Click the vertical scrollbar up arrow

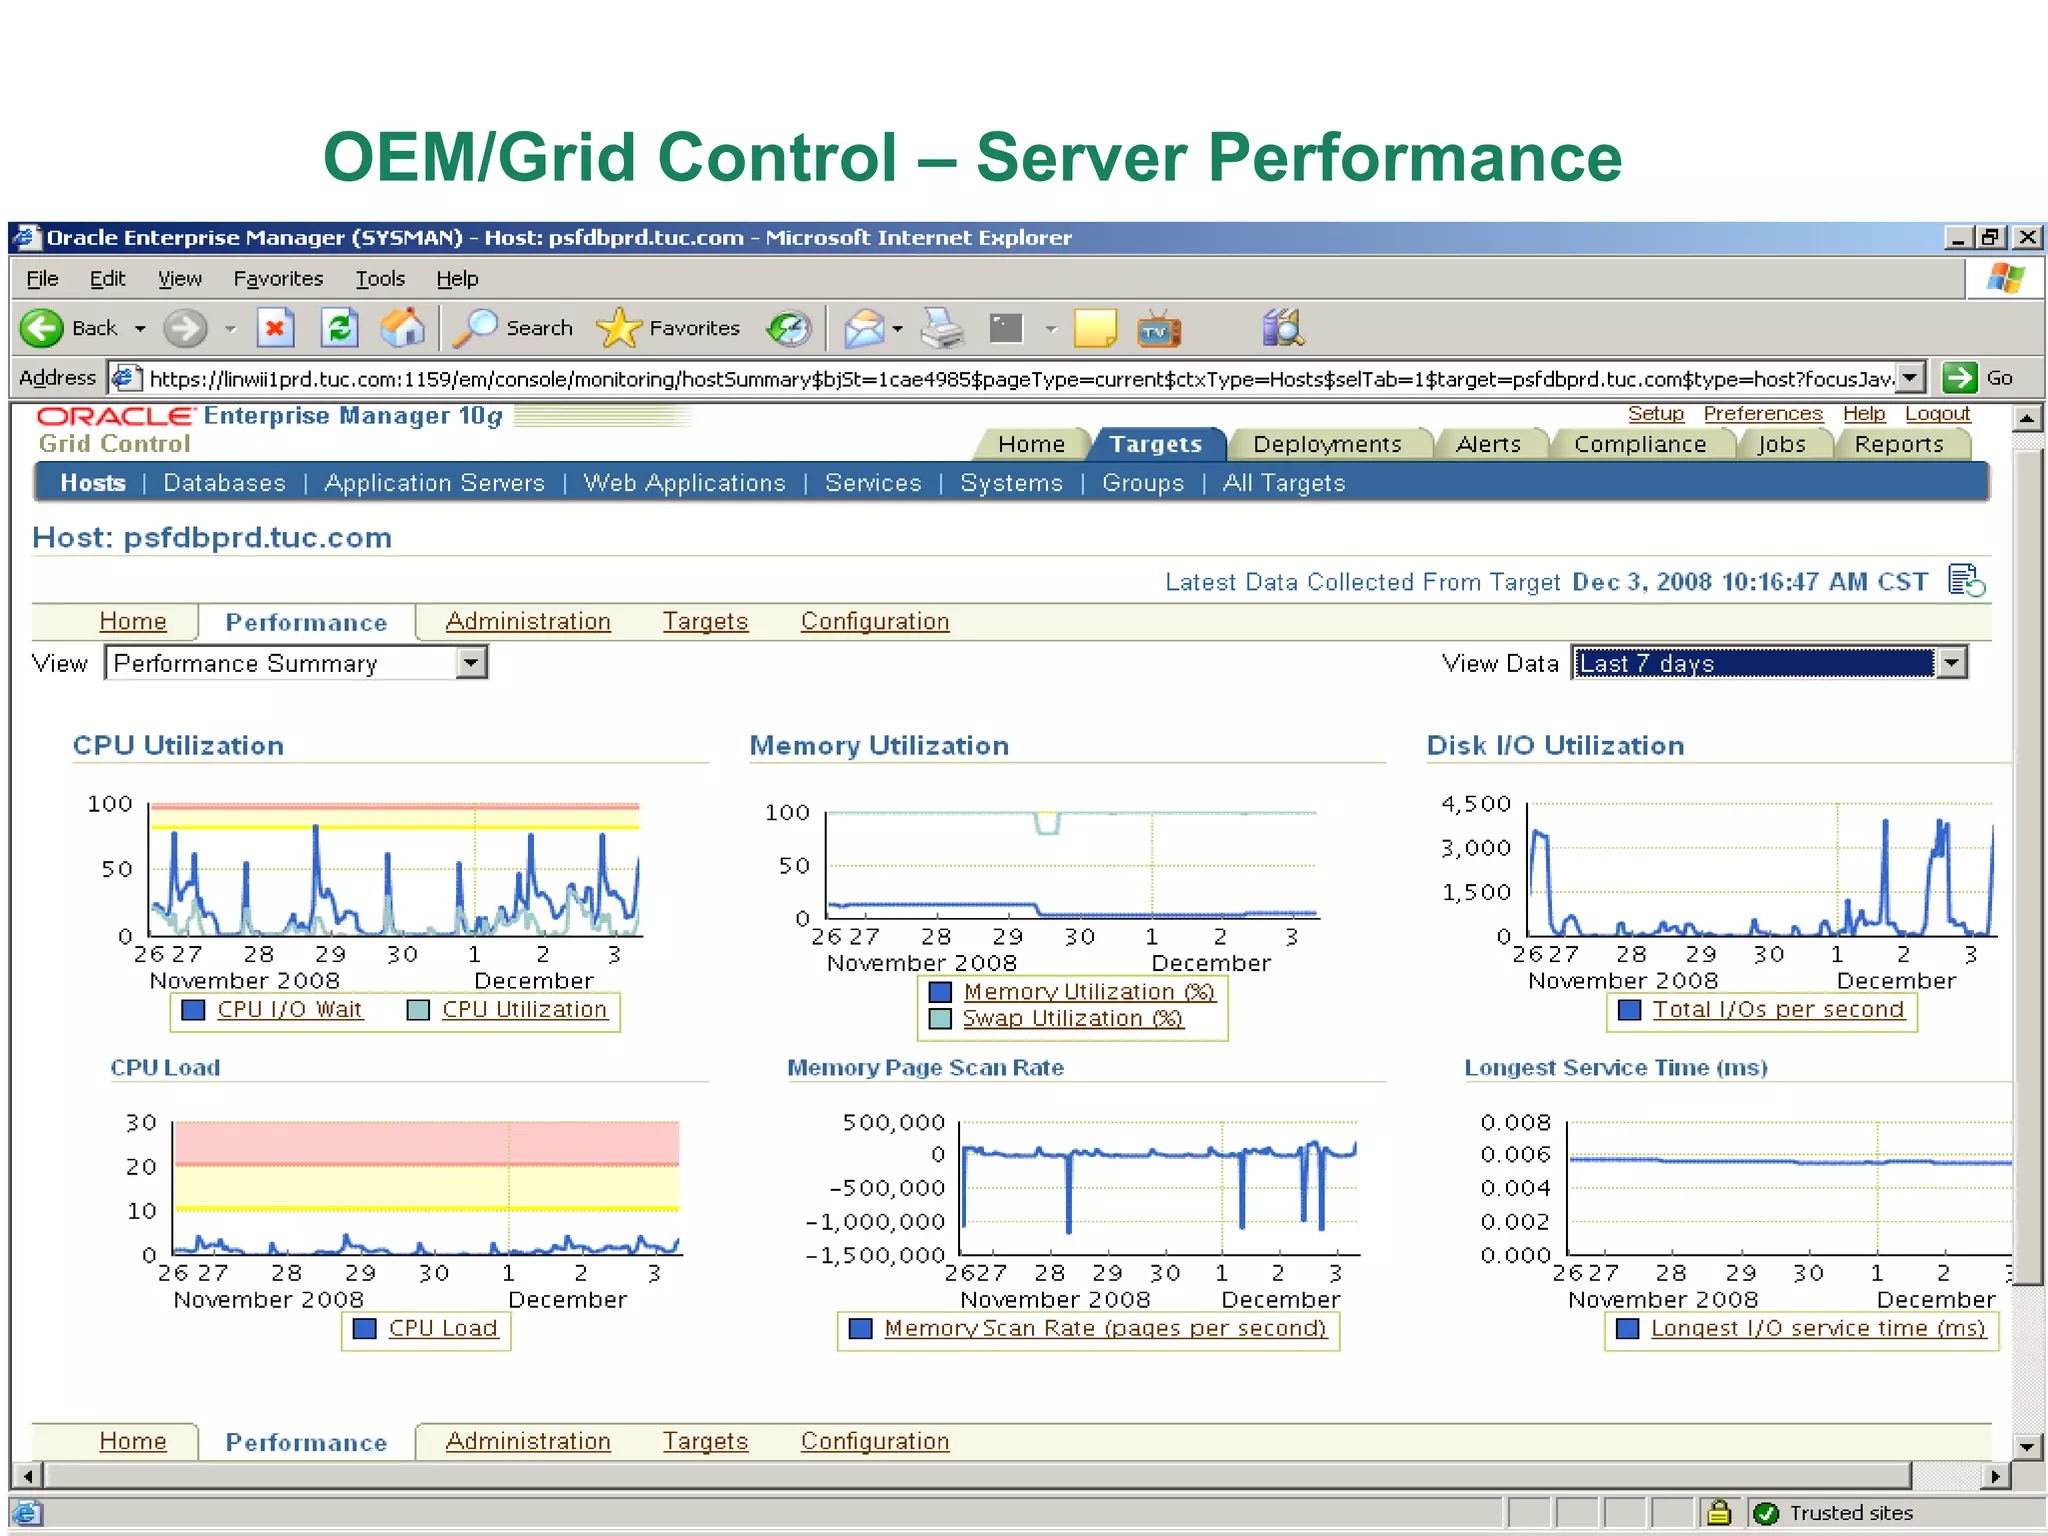(x=2027, y=417)
